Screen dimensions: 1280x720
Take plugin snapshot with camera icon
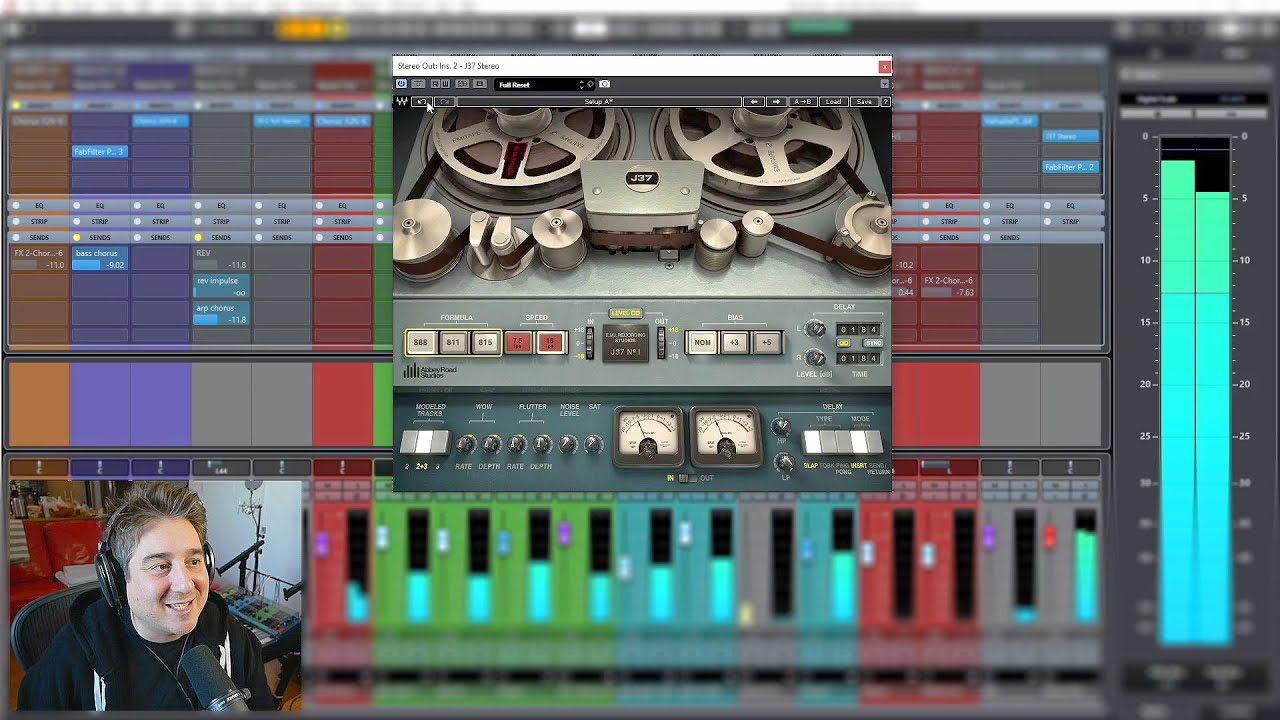click(x=604, y=84)
